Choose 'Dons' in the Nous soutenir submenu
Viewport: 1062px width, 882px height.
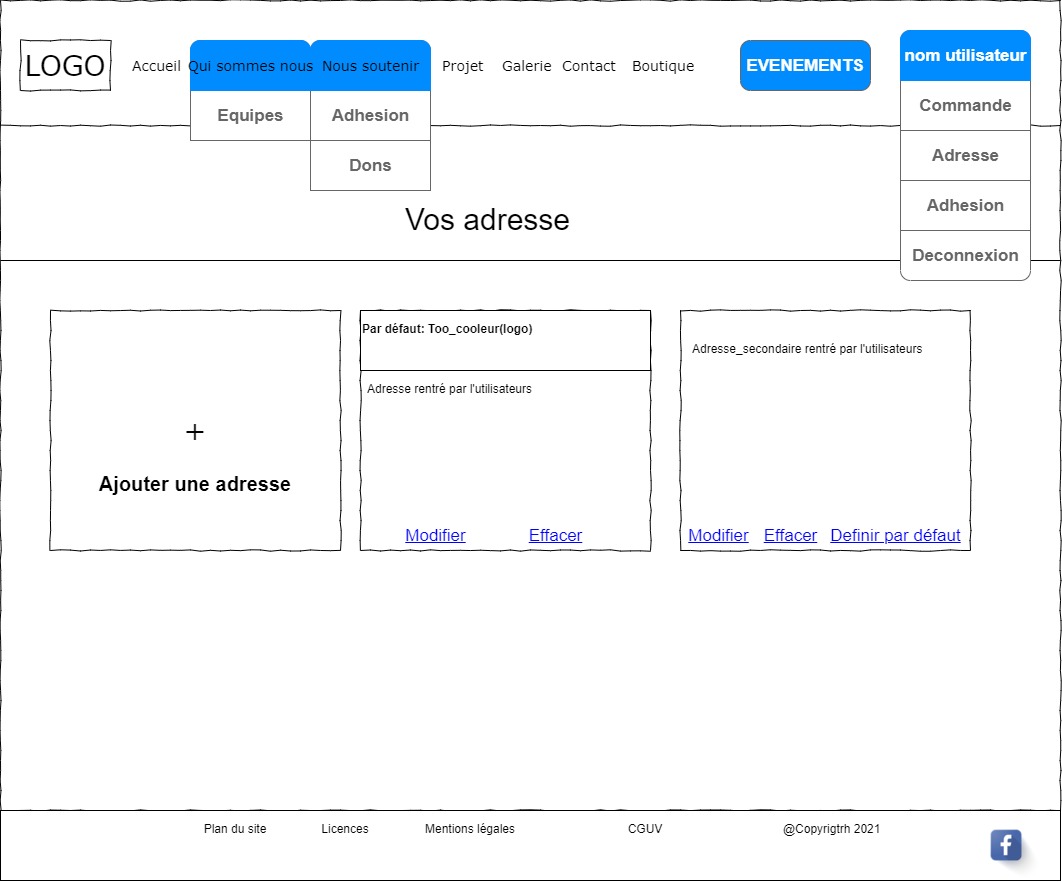[370, 166]
